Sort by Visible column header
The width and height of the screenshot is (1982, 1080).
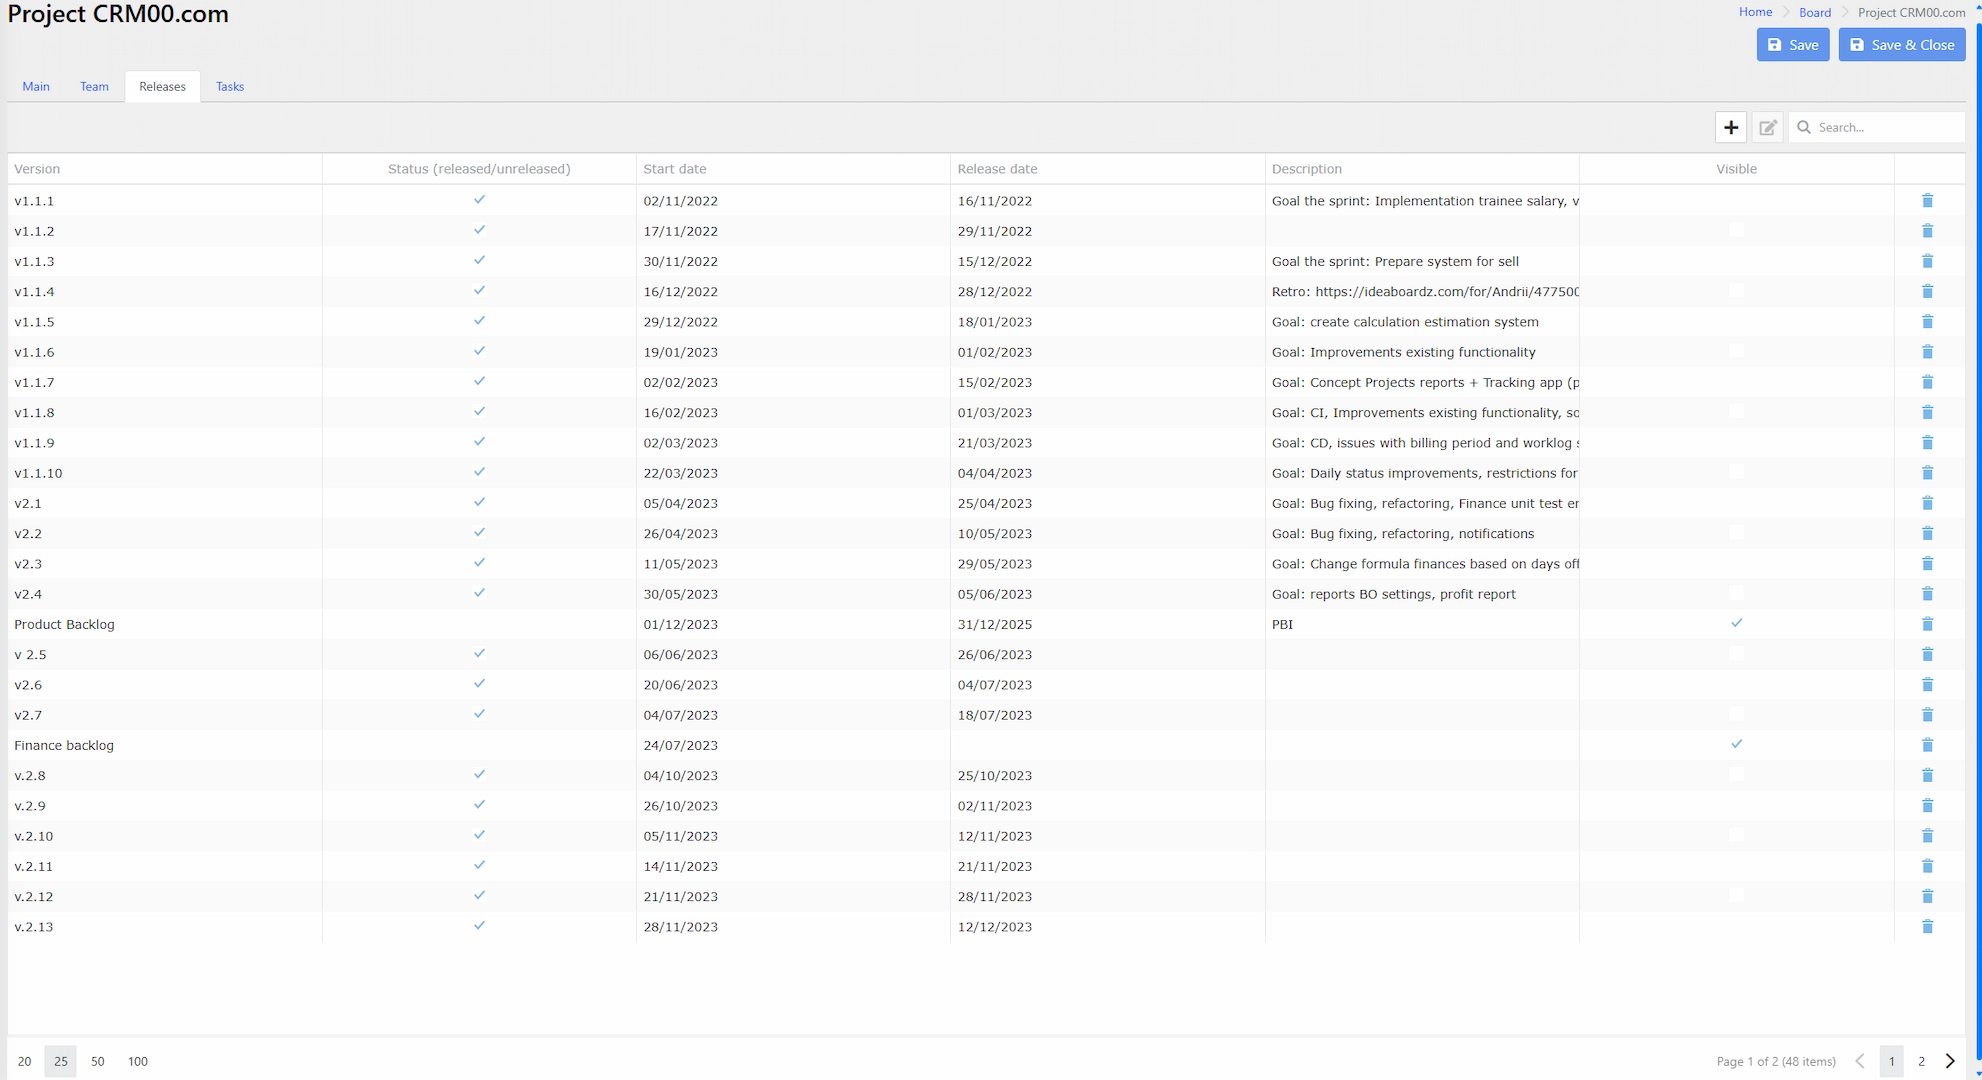coord(1736,169)
